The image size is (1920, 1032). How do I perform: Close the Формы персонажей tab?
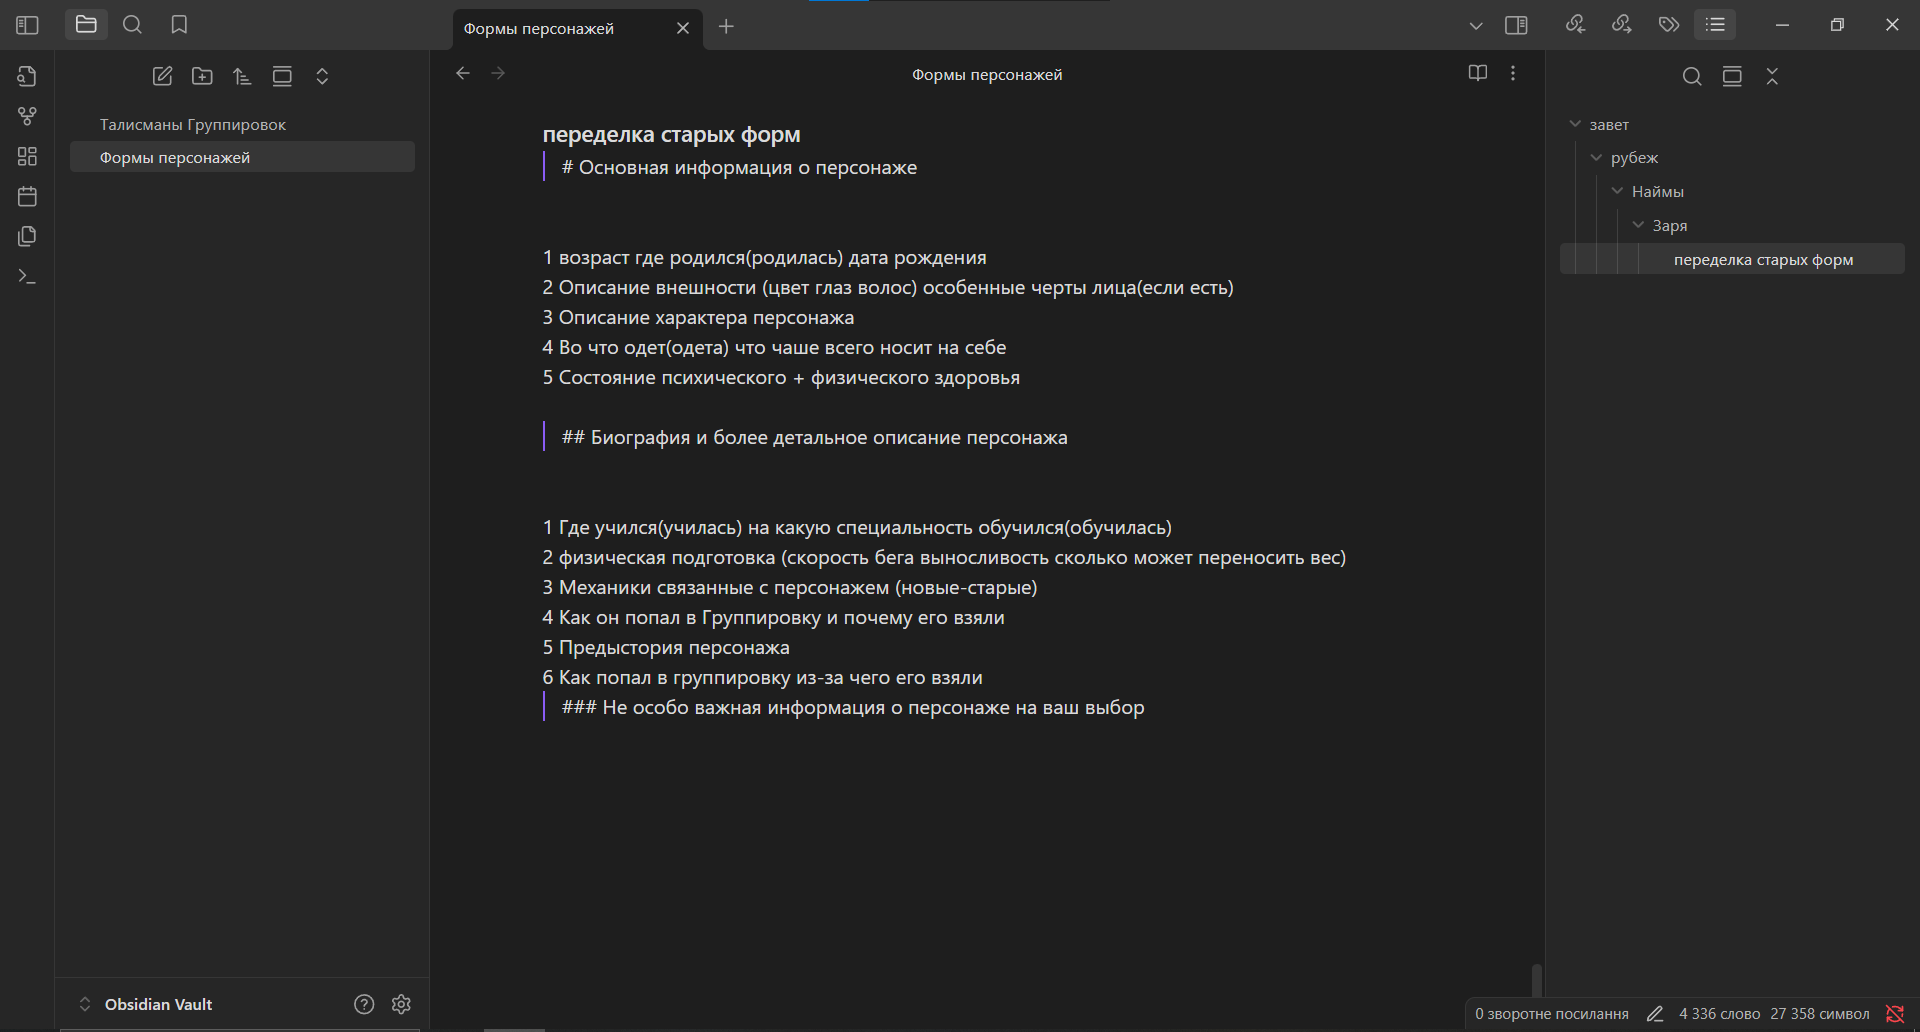[x=683, y=28]
